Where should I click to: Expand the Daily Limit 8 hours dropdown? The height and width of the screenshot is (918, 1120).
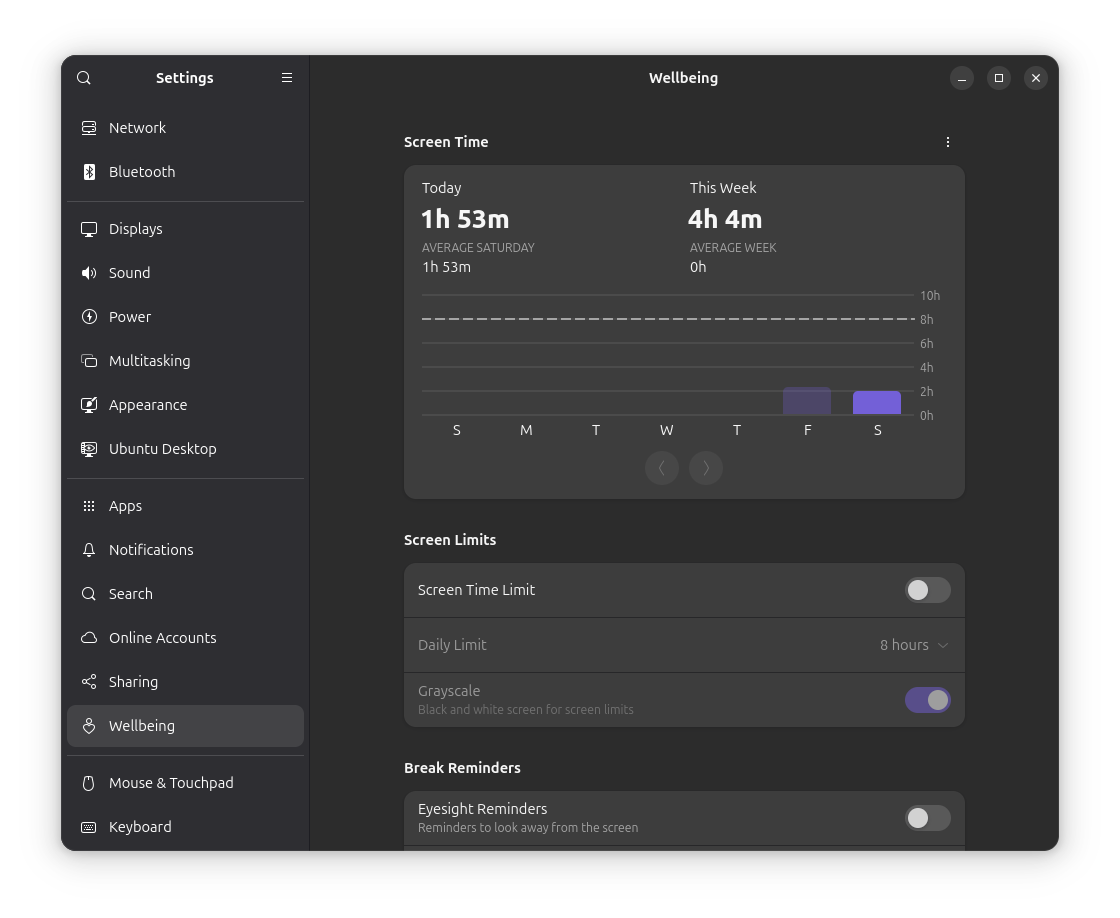pyautogui.click(x=914, y=645)
